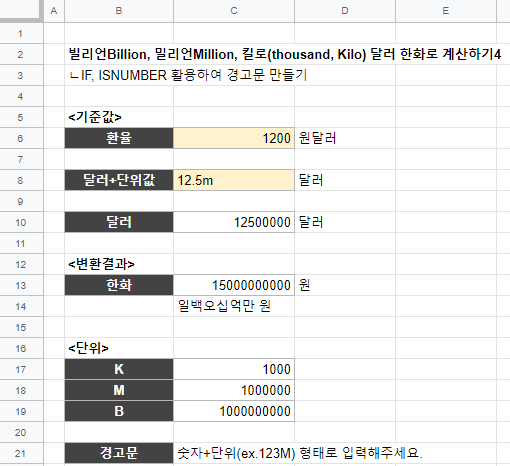Click the <단위> heading cell
Screen dimensions: 510x466
pyautogui.click(x=88, y=348)
